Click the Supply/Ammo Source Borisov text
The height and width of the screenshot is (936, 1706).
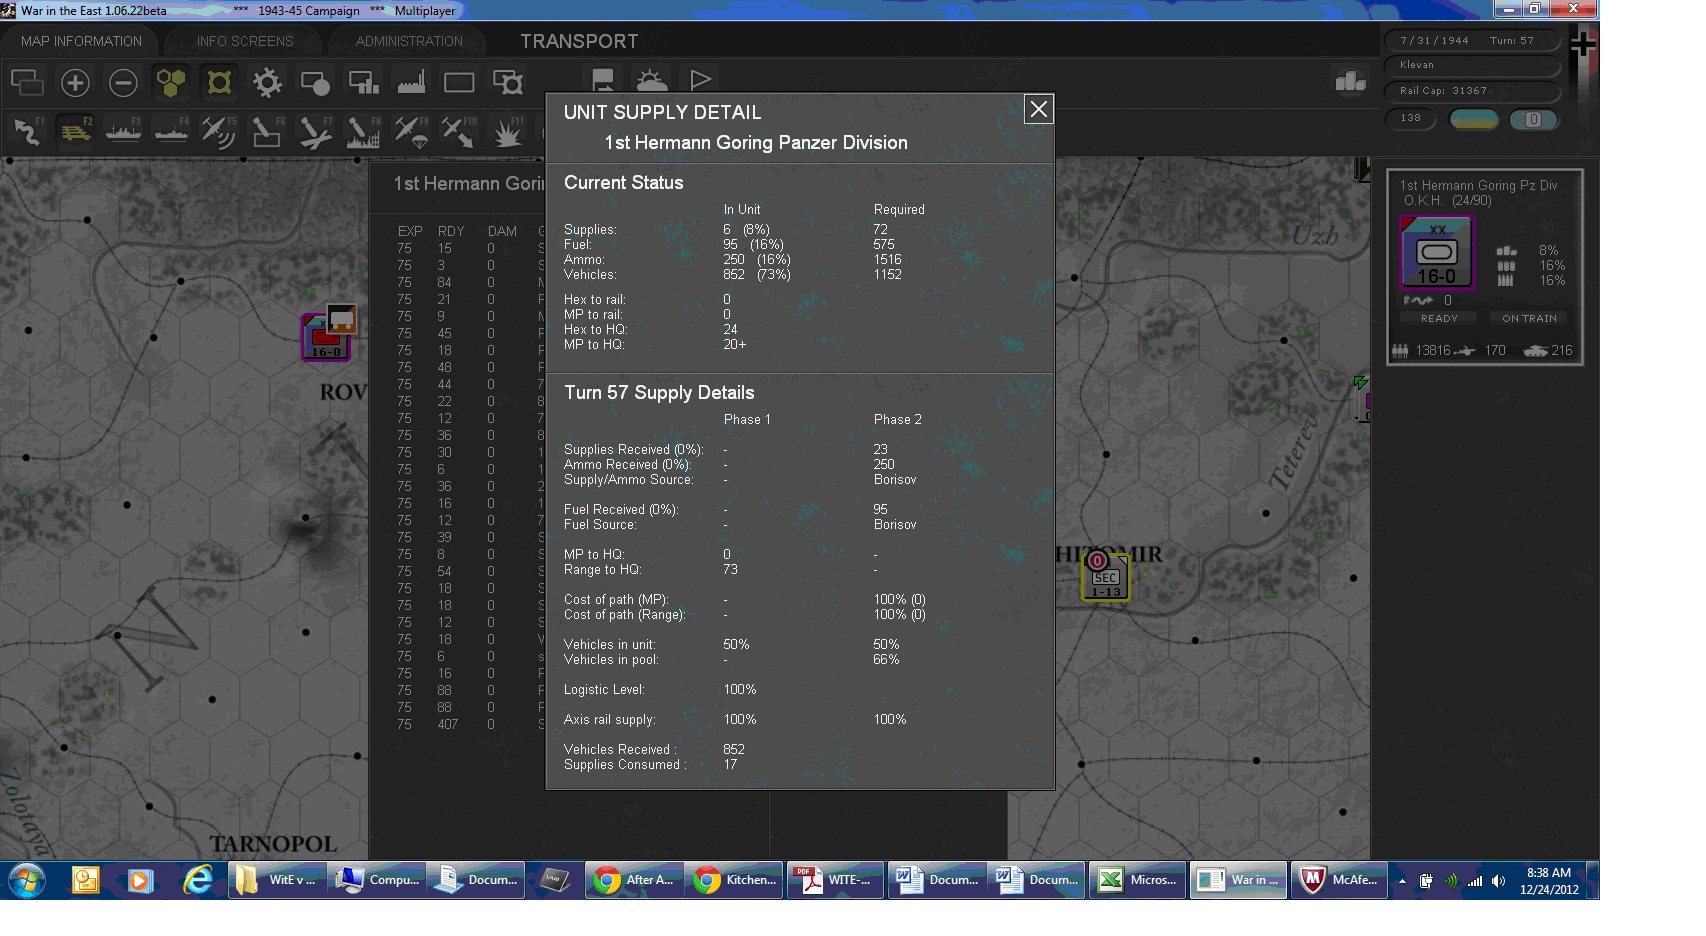coord(894,479)
